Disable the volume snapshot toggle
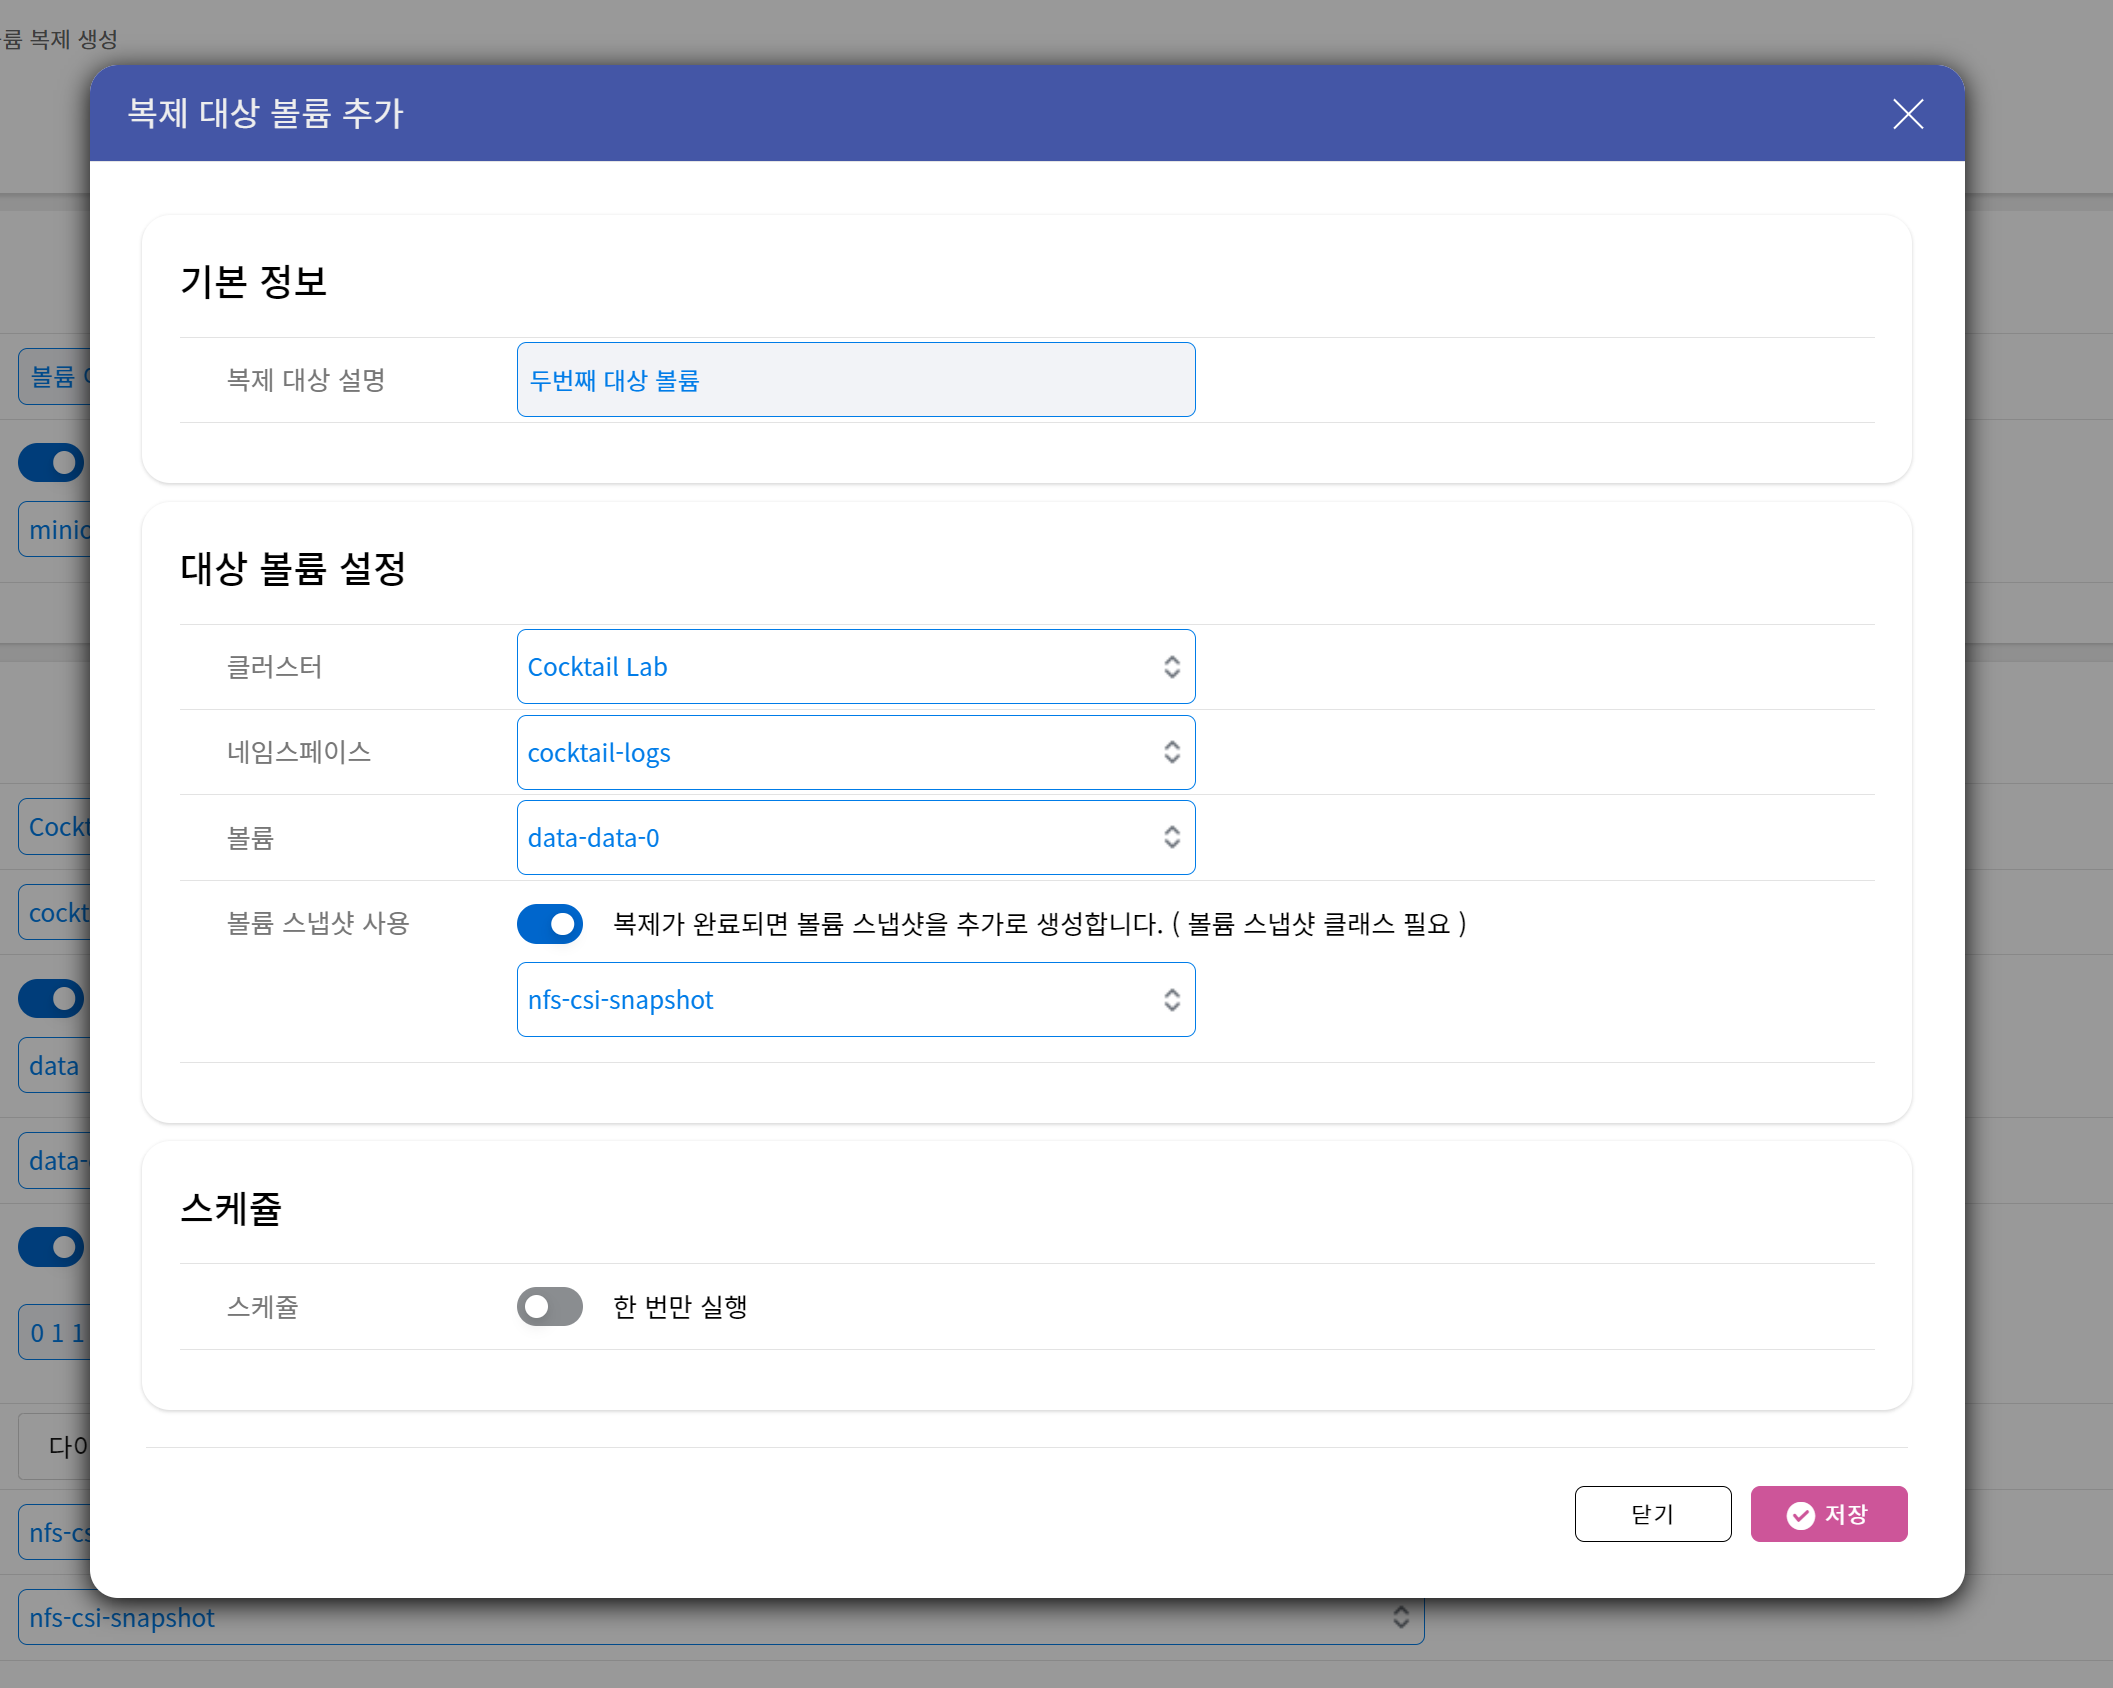Viewport: 2113px width, 1688px height. 550,924
